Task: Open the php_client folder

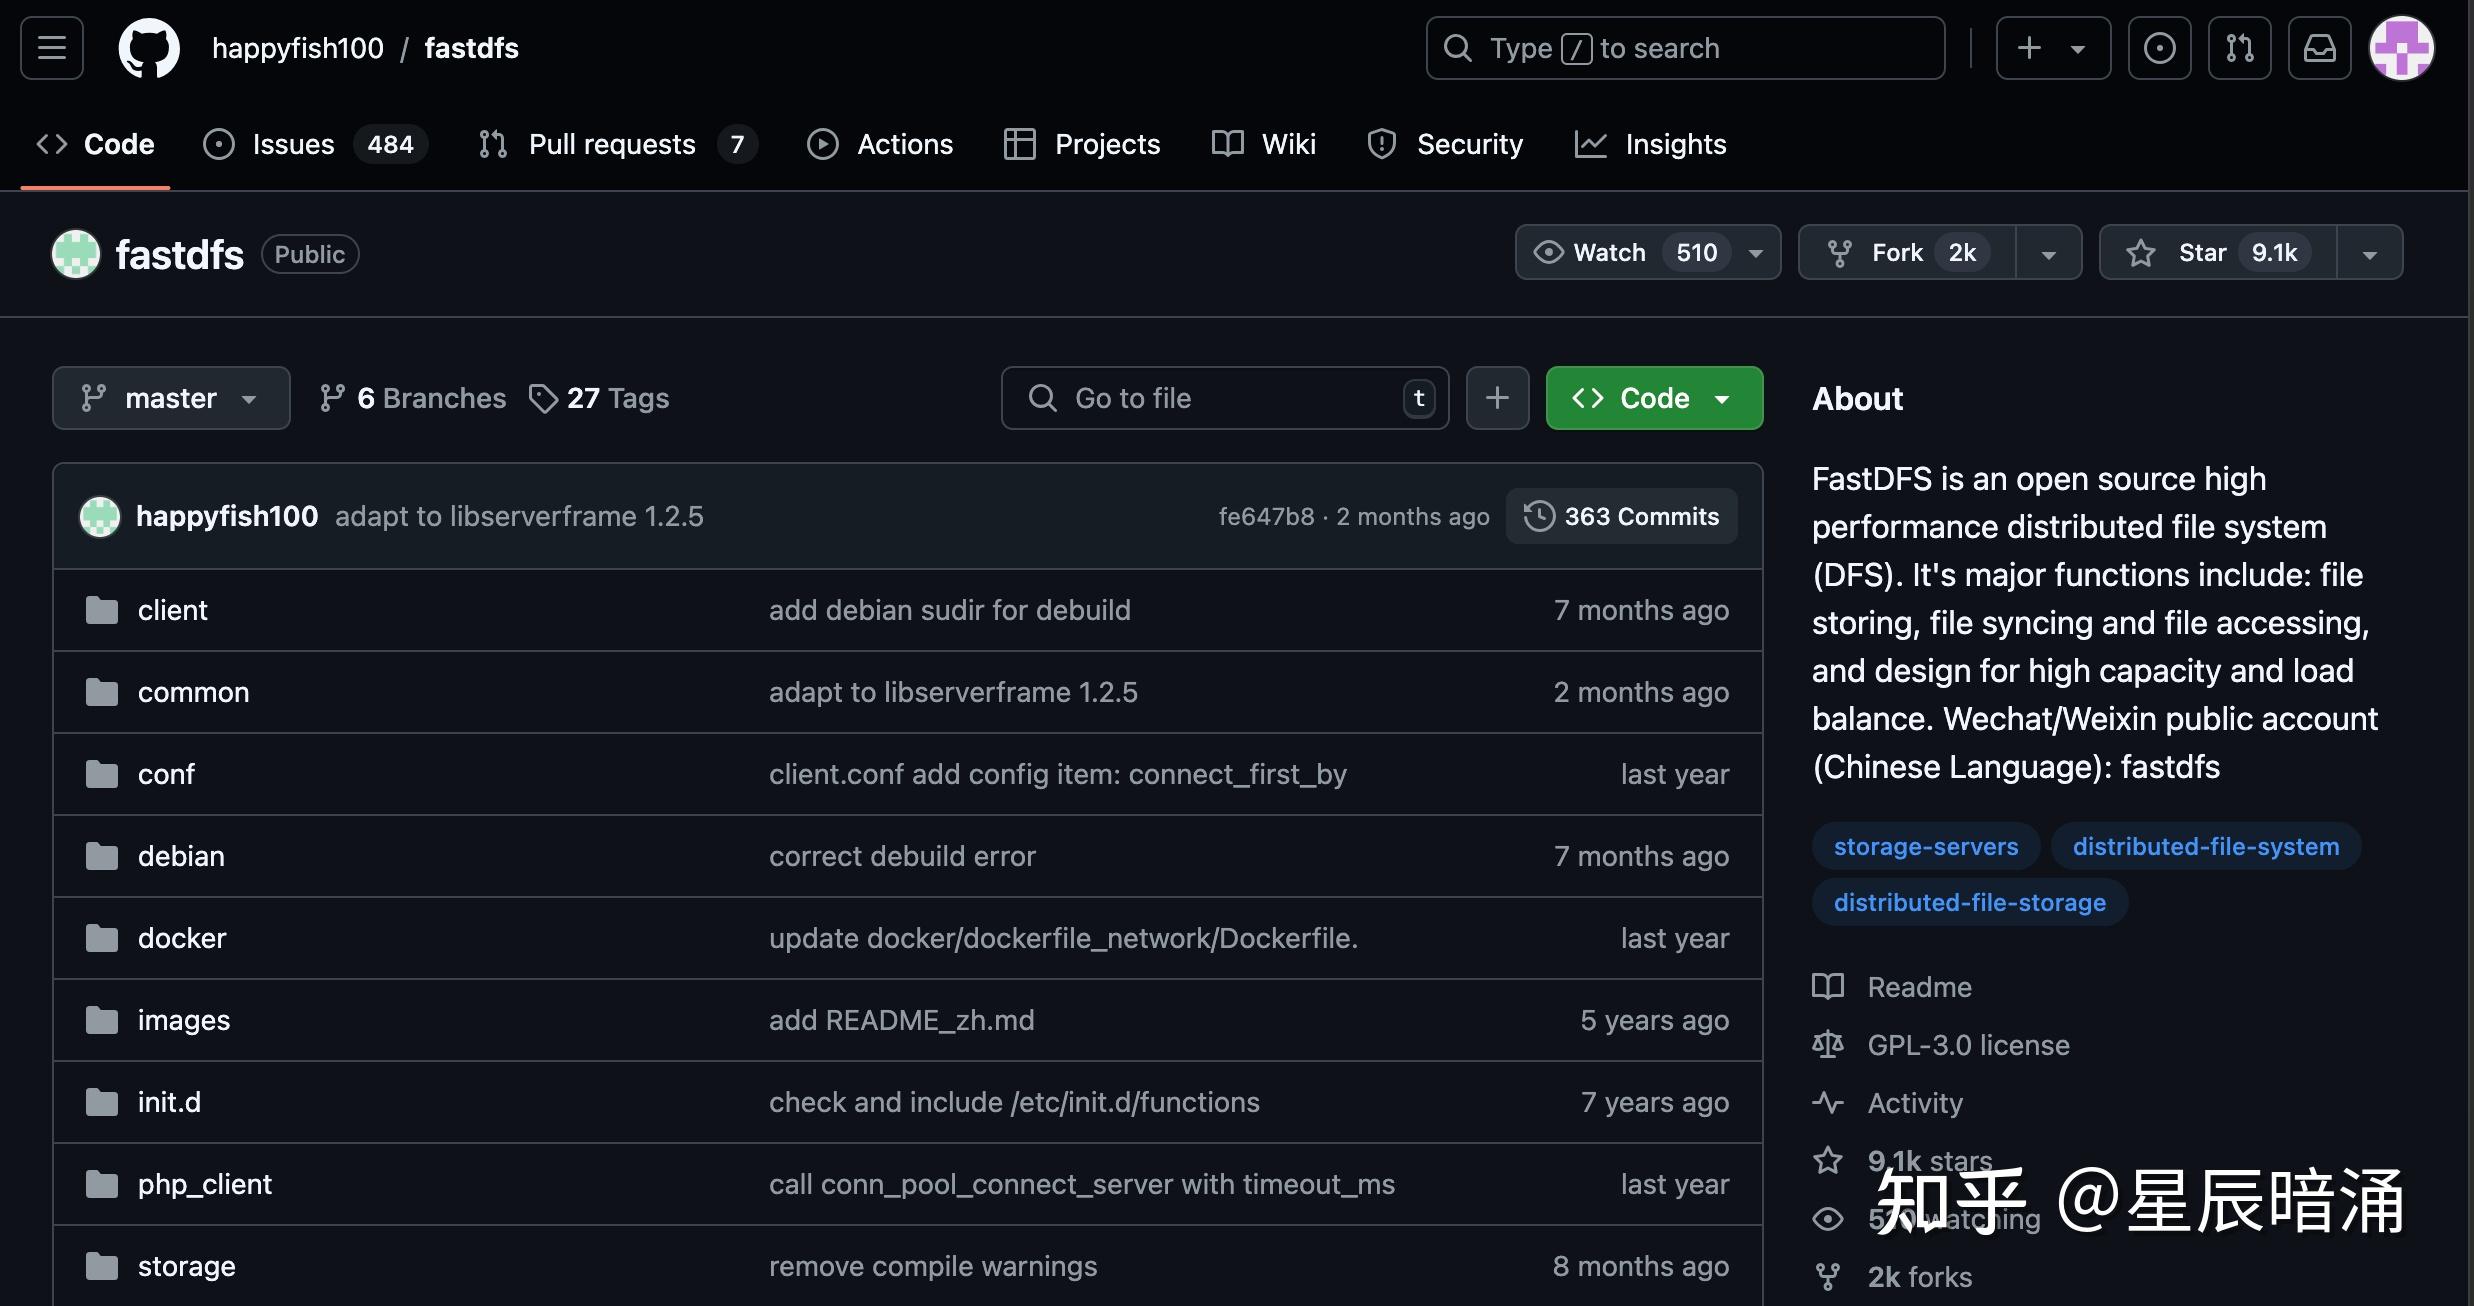Action: [204, 1184]
